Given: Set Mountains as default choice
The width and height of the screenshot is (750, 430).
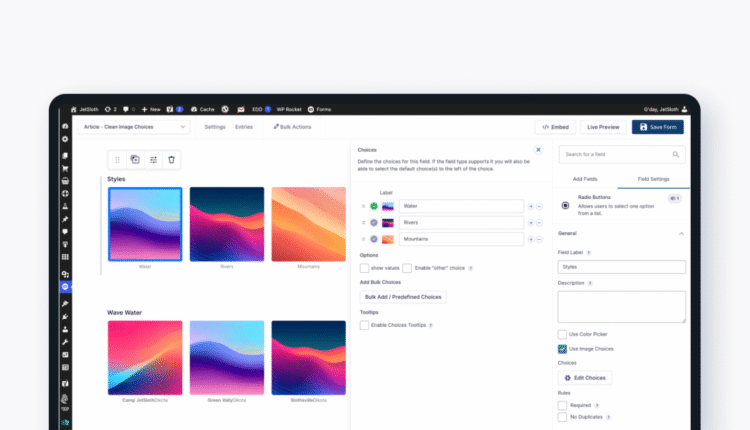Looking at the screenshot, I should [374, 239].
